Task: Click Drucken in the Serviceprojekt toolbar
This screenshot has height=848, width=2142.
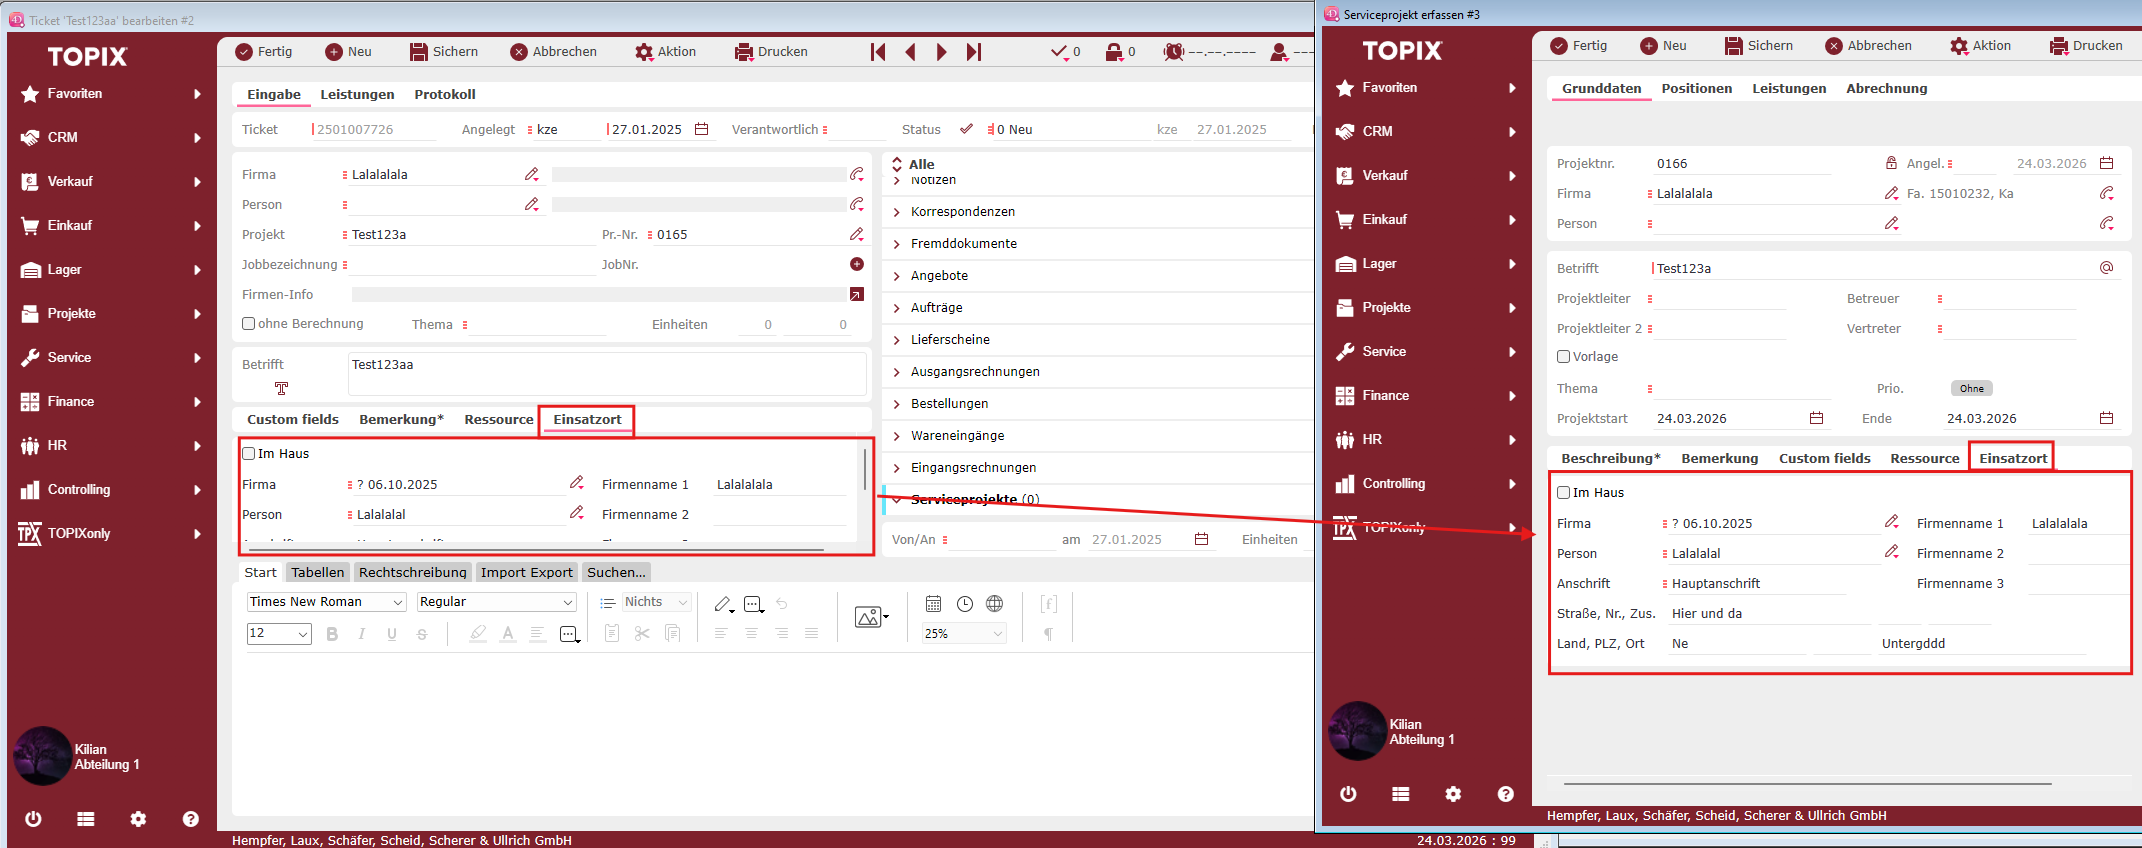Action: [x=2086, y=46]
